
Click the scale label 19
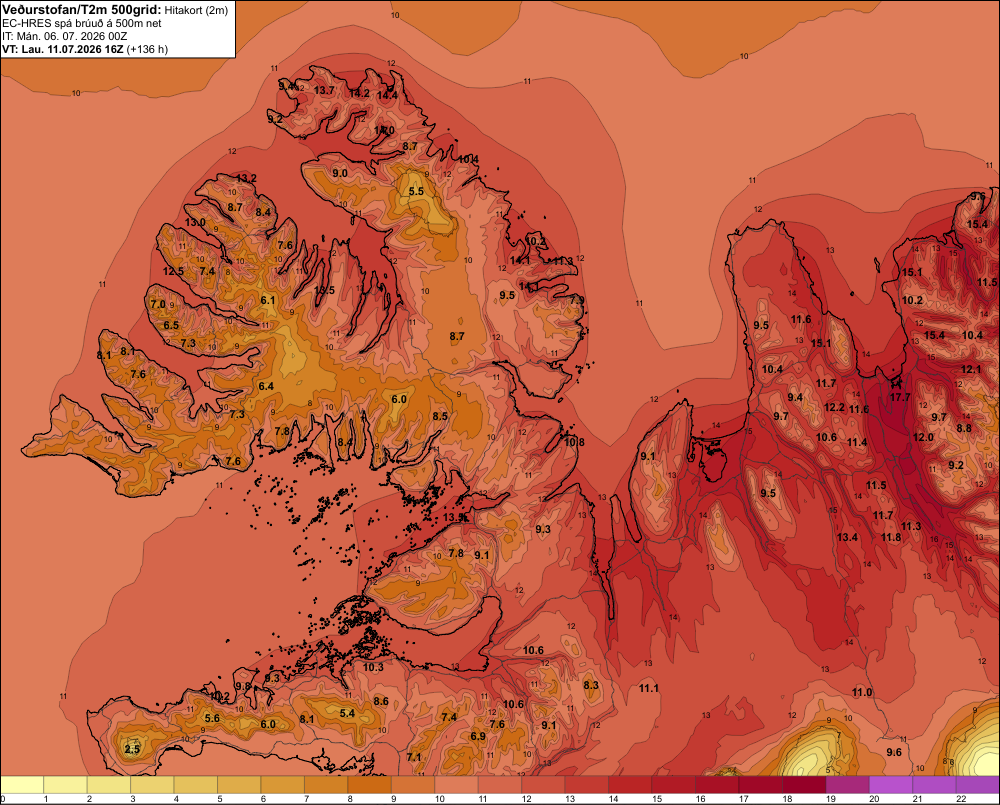831,799
